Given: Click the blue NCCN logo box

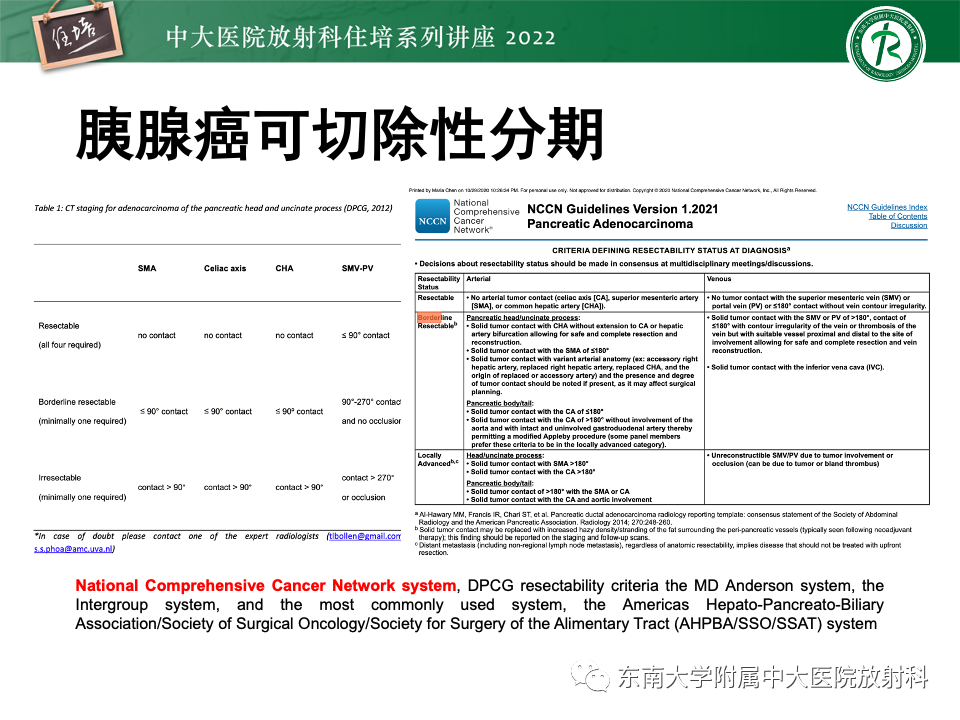Looking at the screenshot, I should [432, 217].
